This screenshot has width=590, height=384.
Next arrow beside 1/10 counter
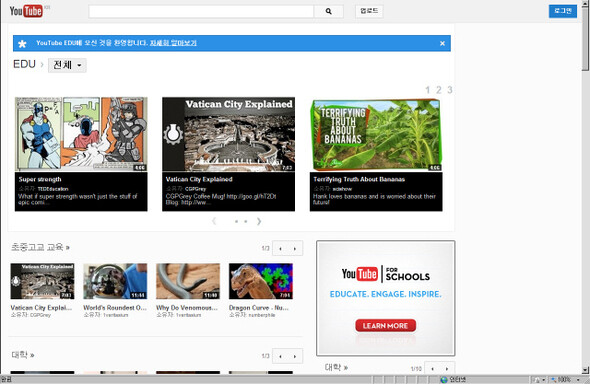coord(447,369)
